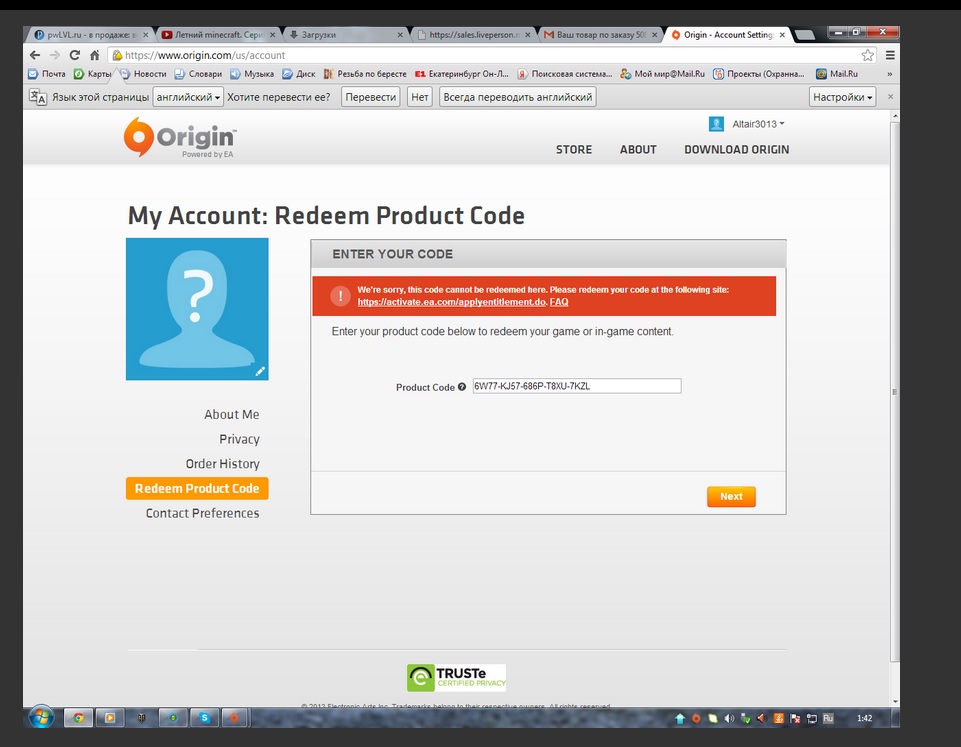Open the Мой мир@Mail.Ru bookmark

click(x=662, y=74)
